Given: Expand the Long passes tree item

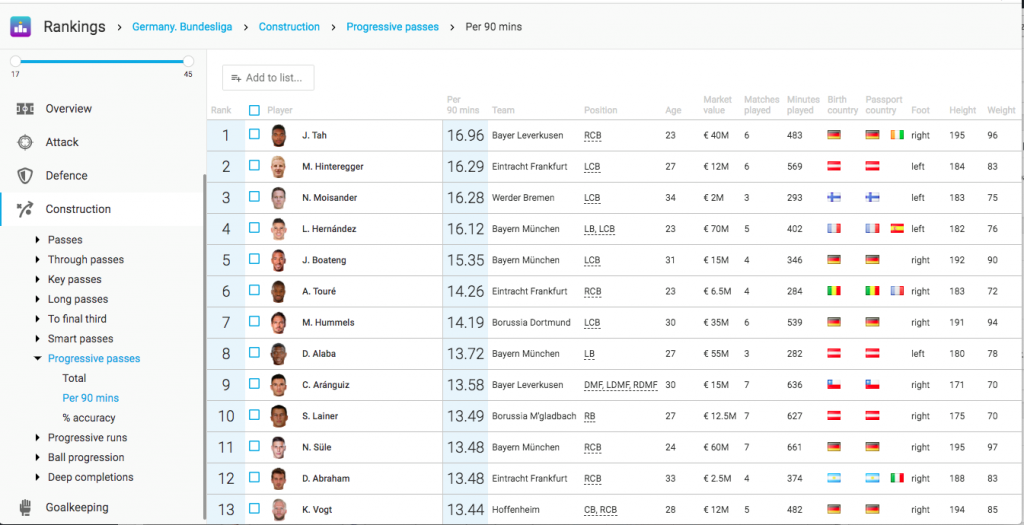Looking at the screenshot, I should click(38, 299).
